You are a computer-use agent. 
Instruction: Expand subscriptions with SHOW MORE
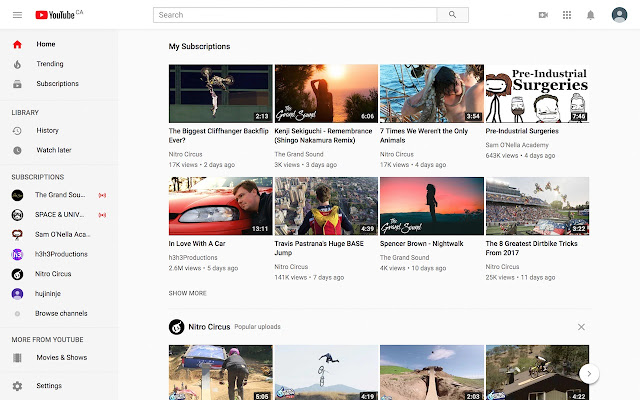(x=188, y=293)
